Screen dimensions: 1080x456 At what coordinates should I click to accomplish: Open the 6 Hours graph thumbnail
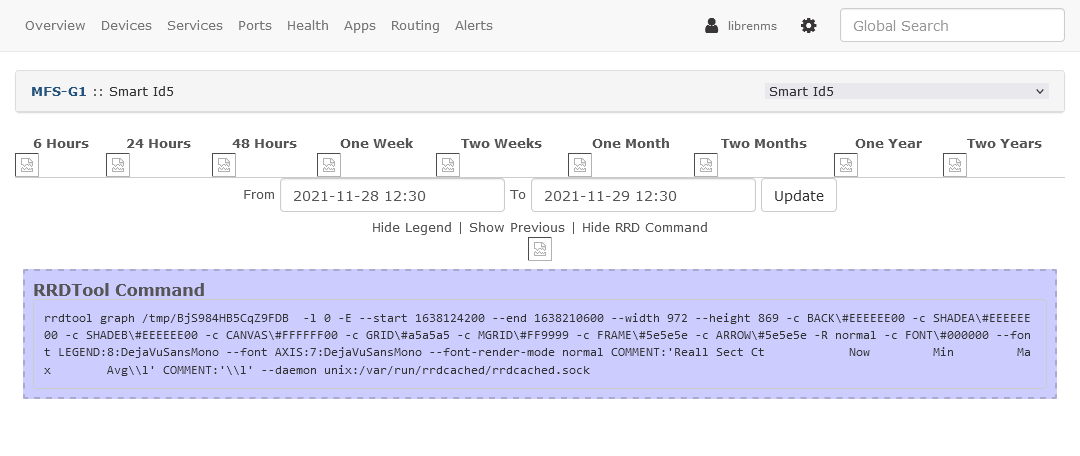[x=27, y=165]
